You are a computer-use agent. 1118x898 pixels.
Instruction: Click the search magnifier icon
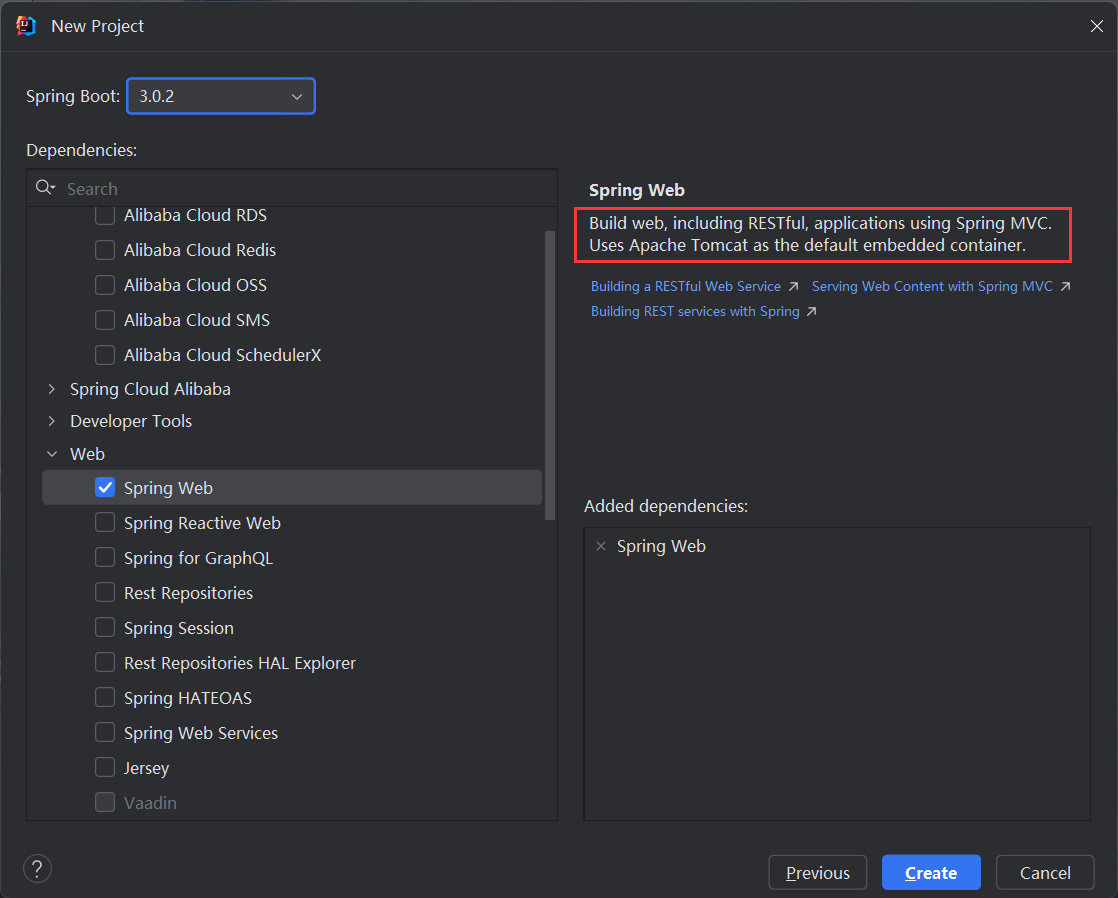[x=45, y=188]
